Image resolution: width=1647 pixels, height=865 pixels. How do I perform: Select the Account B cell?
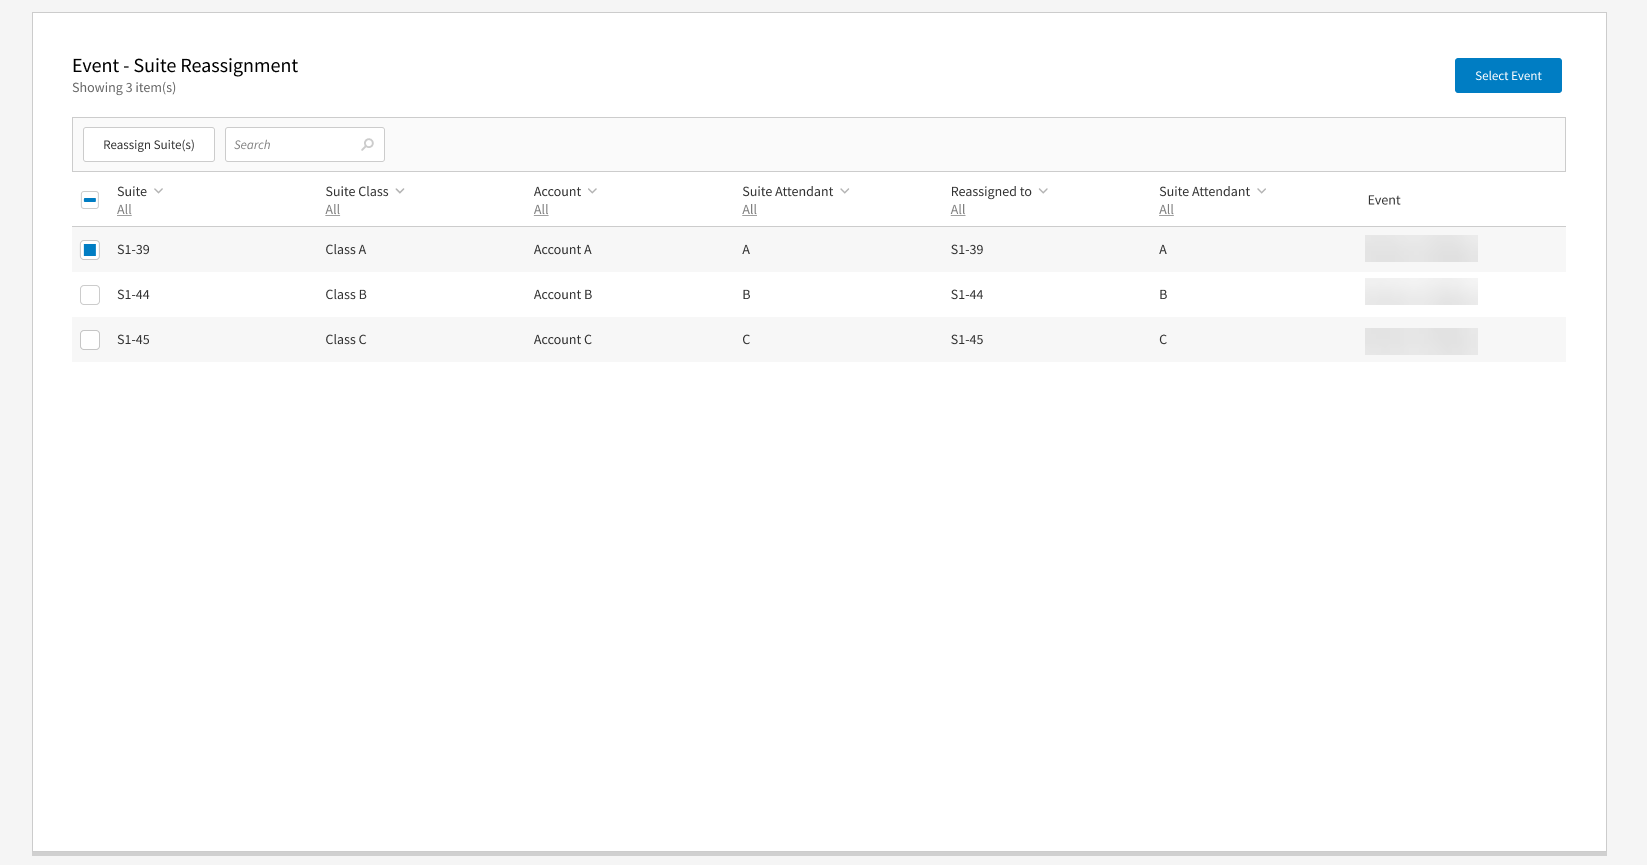[563, 295]
